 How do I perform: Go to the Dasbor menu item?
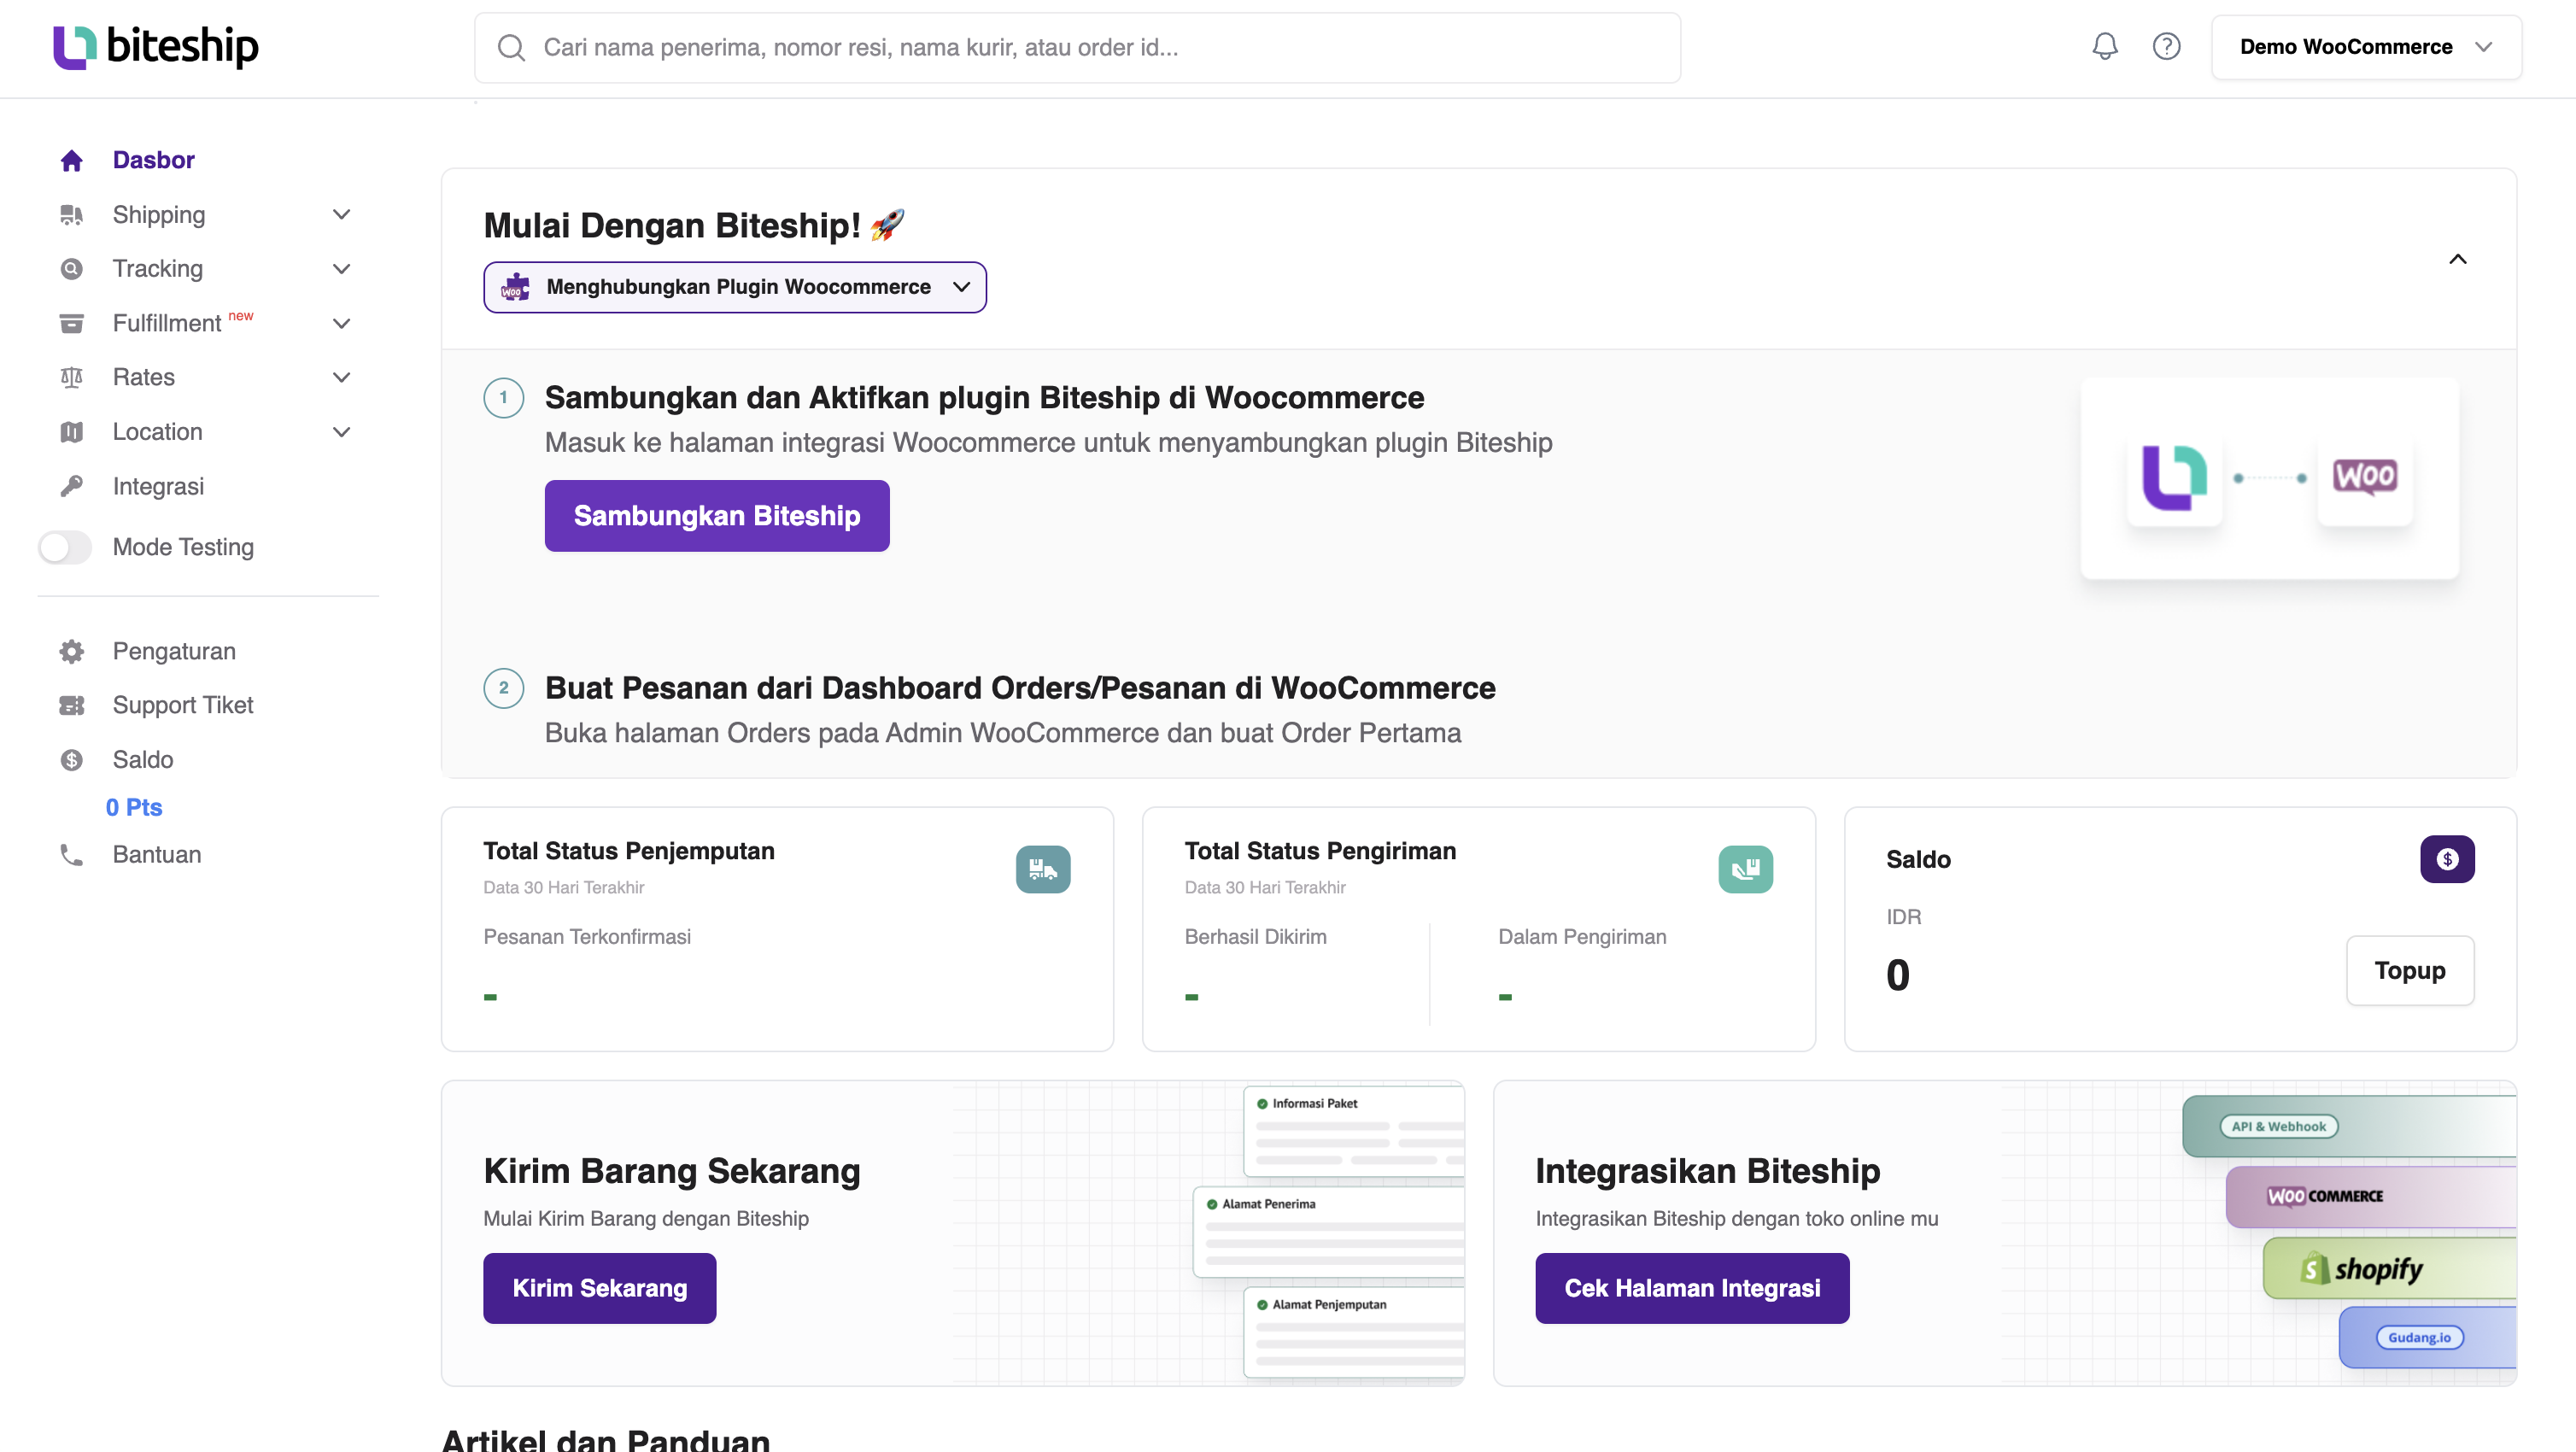click(153, 160)
